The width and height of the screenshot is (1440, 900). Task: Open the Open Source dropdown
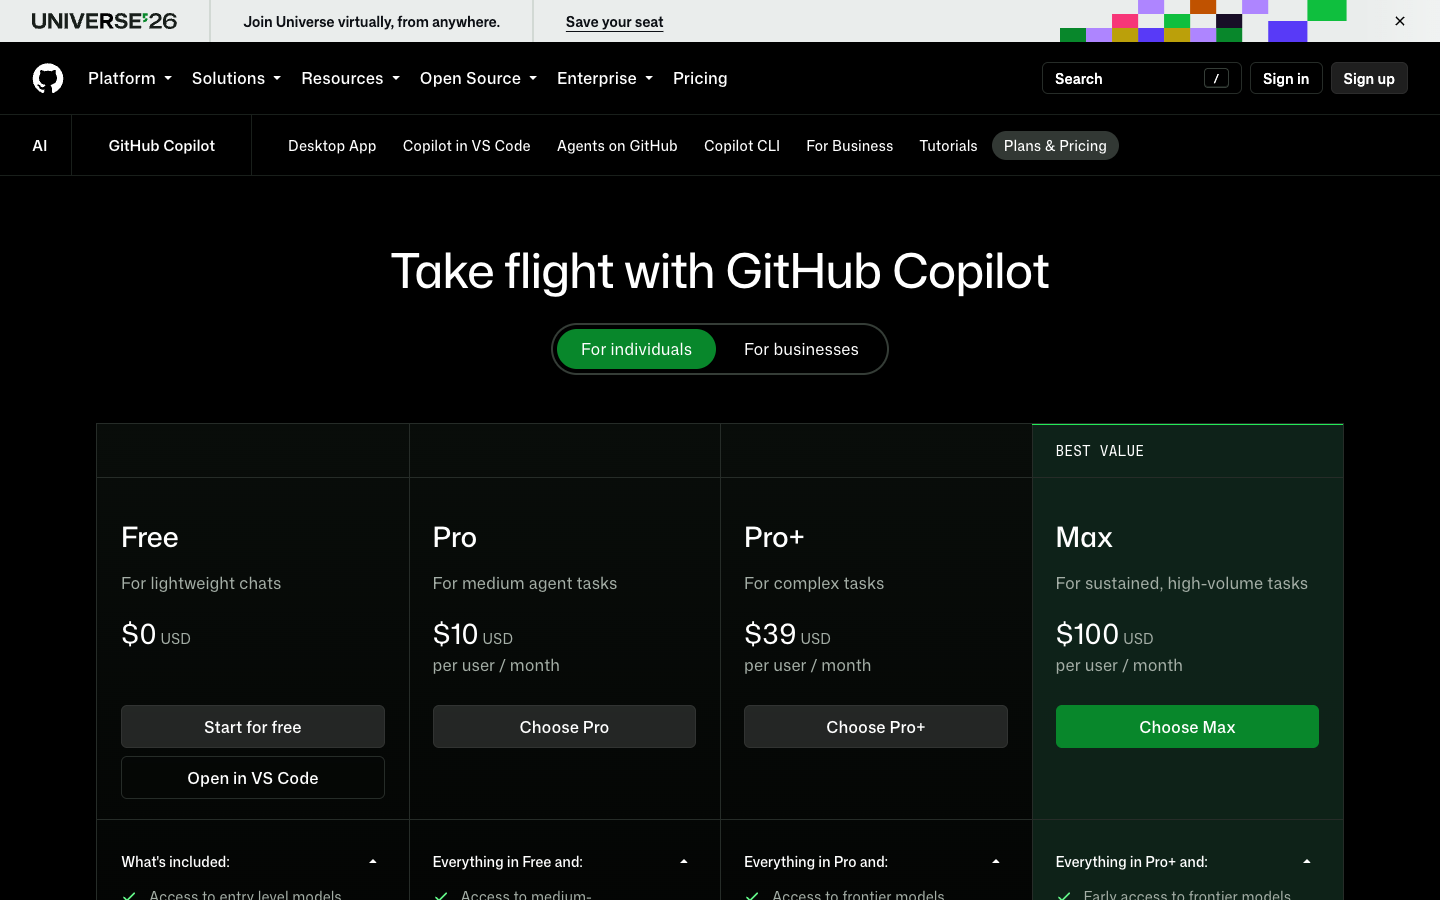pos(478,78)
